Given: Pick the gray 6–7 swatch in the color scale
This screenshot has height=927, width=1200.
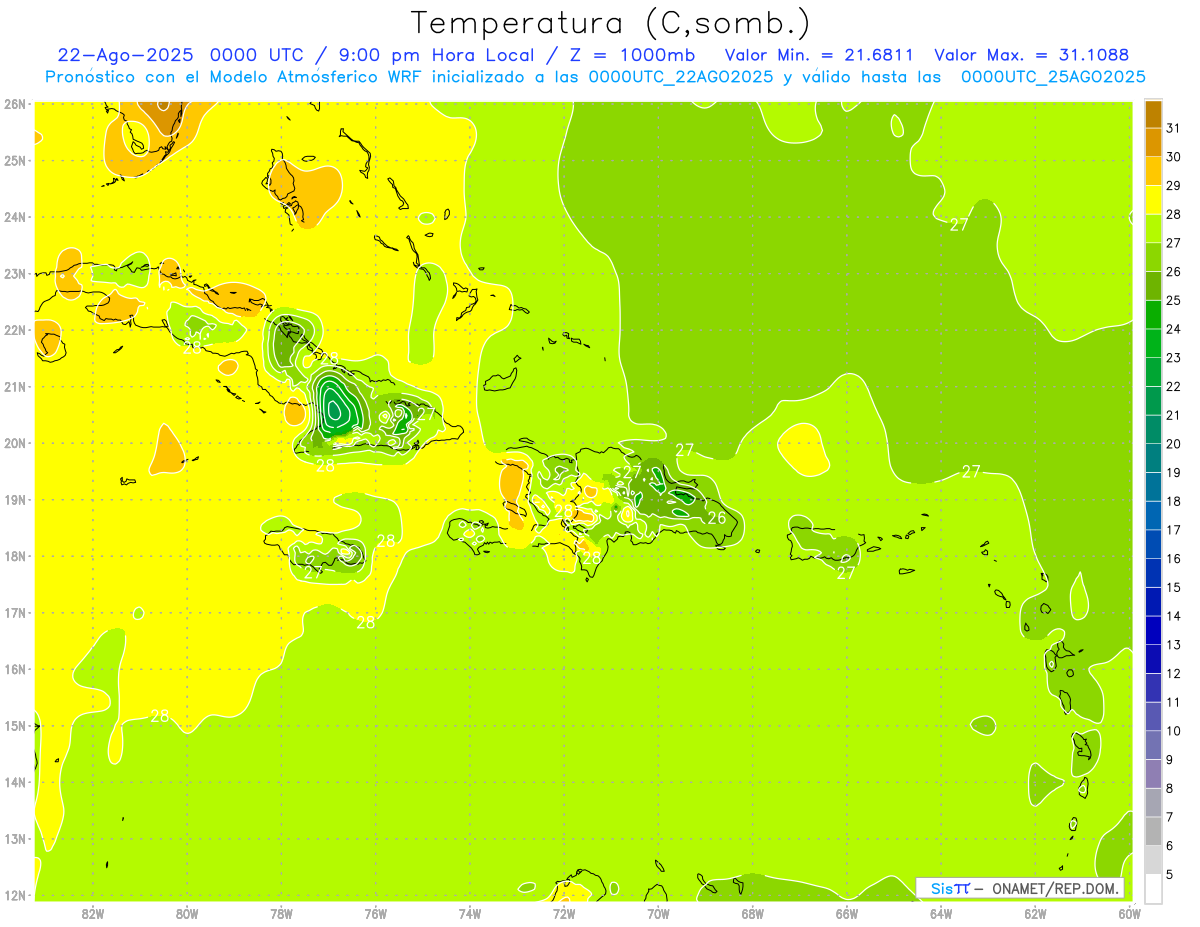Looking at the screenshot, I should 1153,831.
